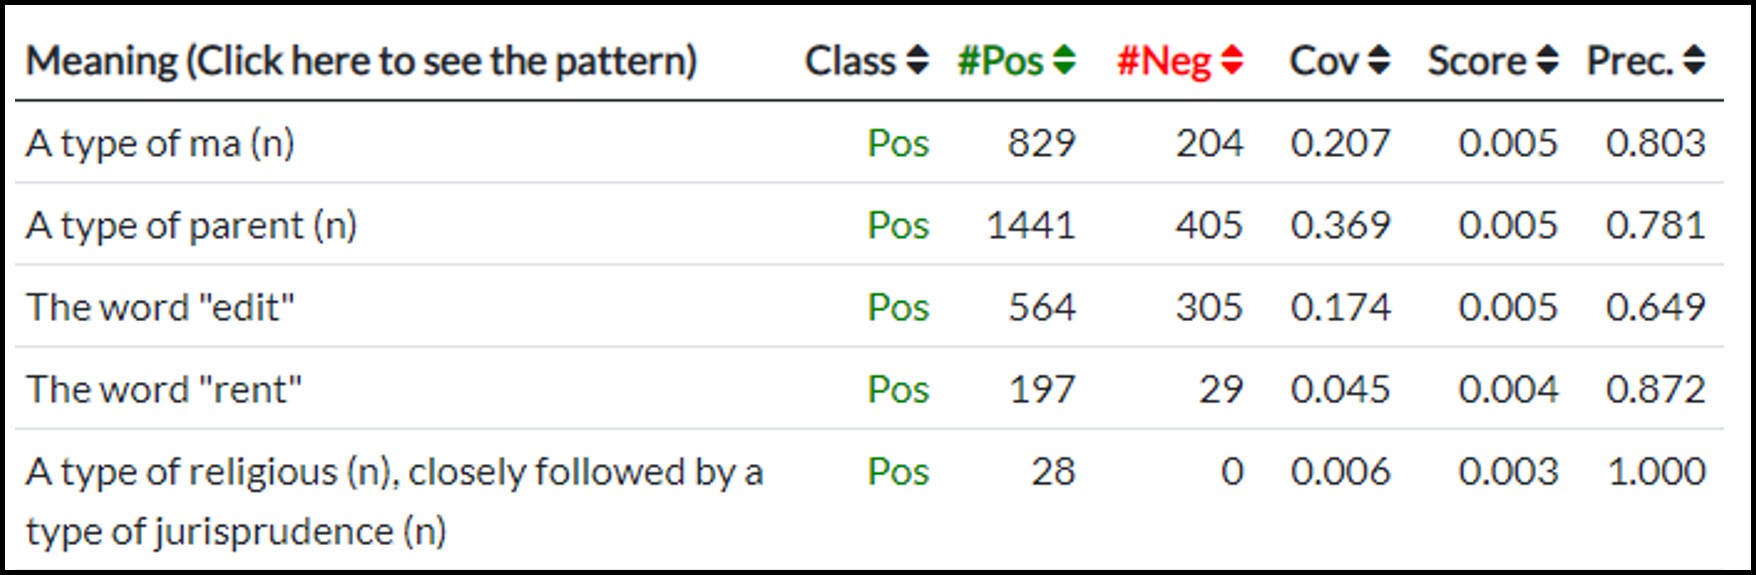Select the word "edit" row
This screenshot has width=1756, height=575.
[x=160, y=308]
